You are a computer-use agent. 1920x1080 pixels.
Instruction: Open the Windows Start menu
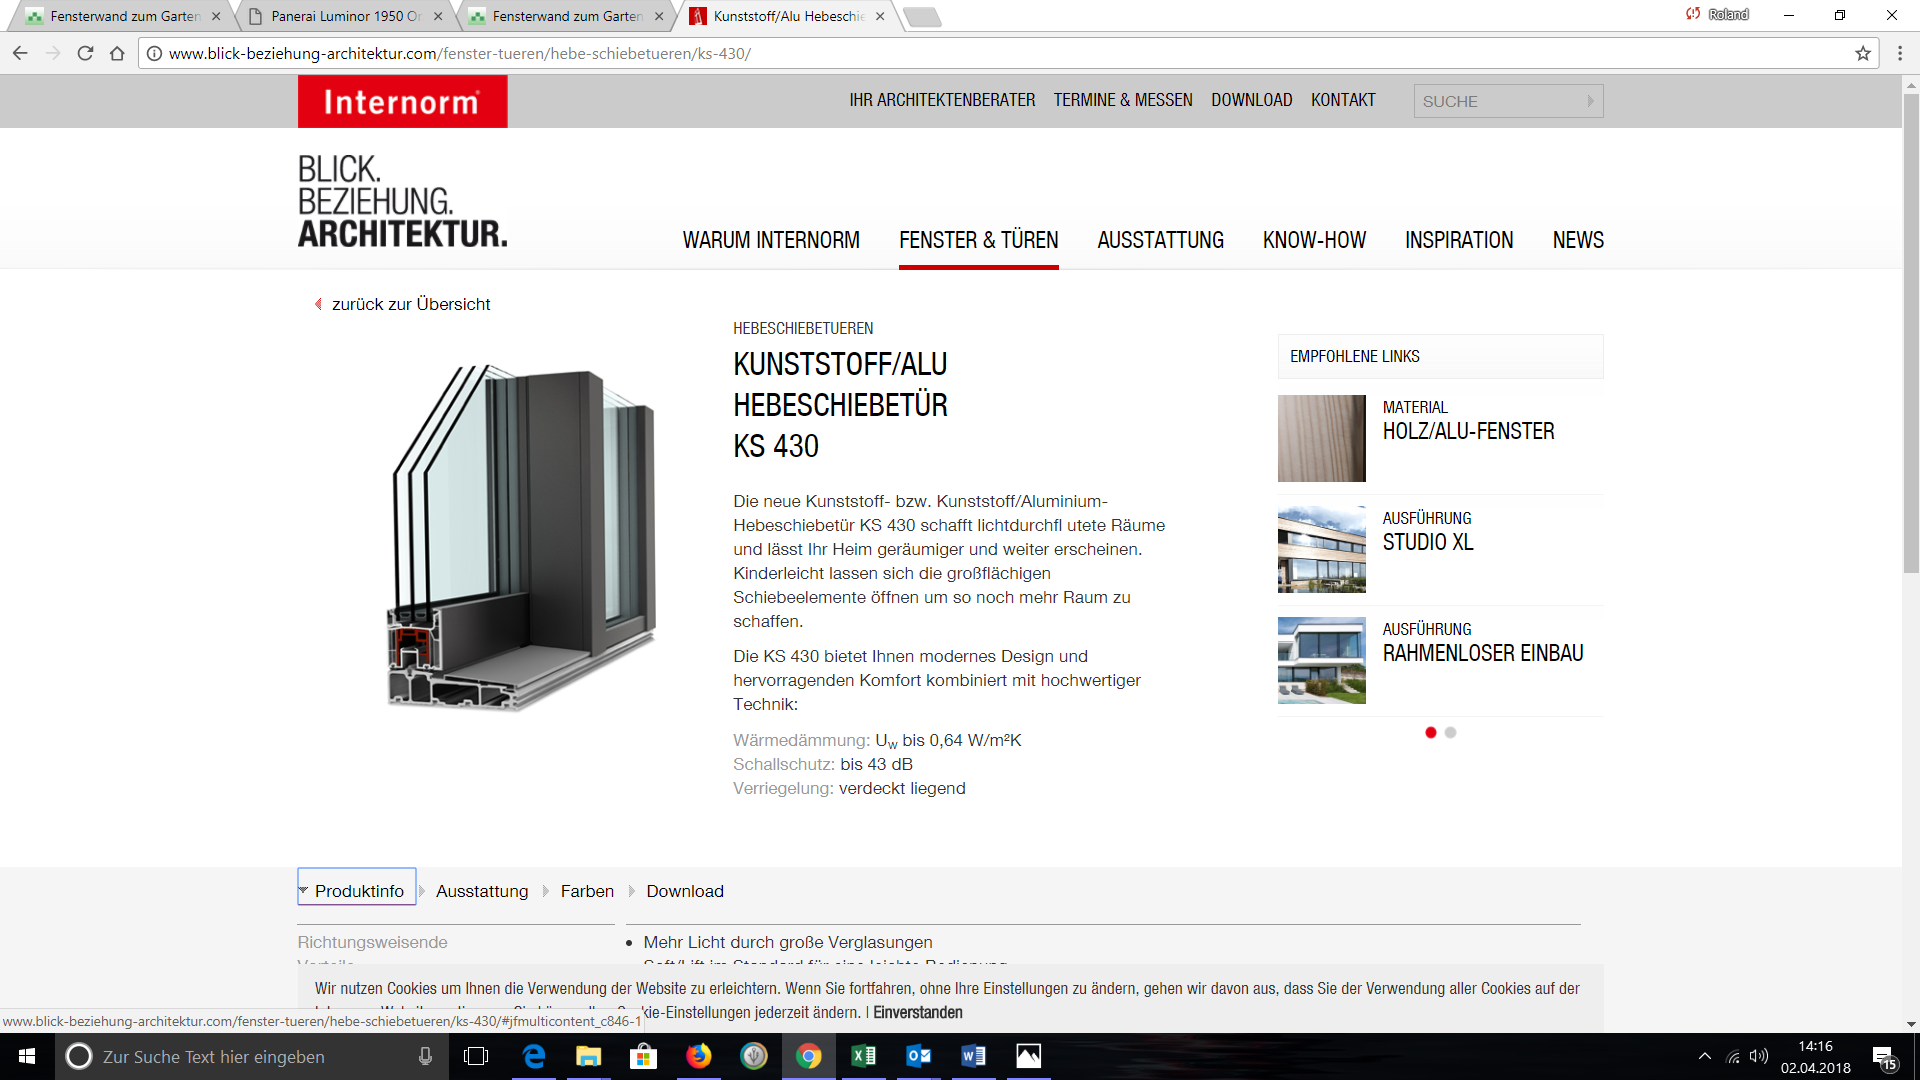[27, 1056]
